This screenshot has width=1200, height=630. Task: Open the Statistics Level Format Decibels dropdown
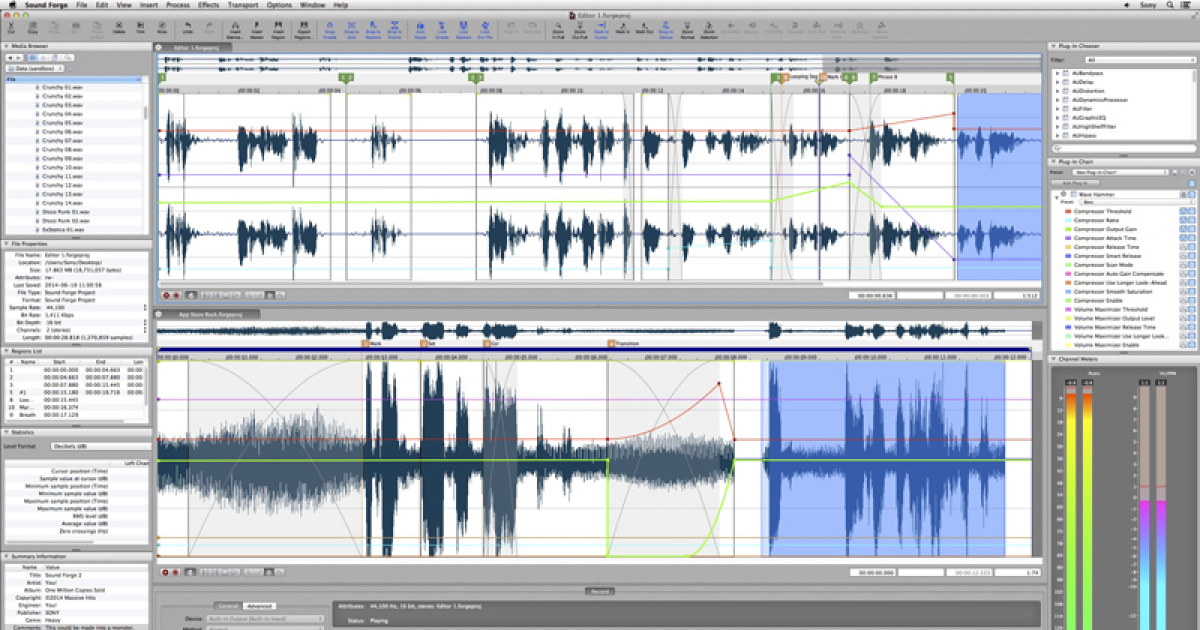(x=101, y=446)
